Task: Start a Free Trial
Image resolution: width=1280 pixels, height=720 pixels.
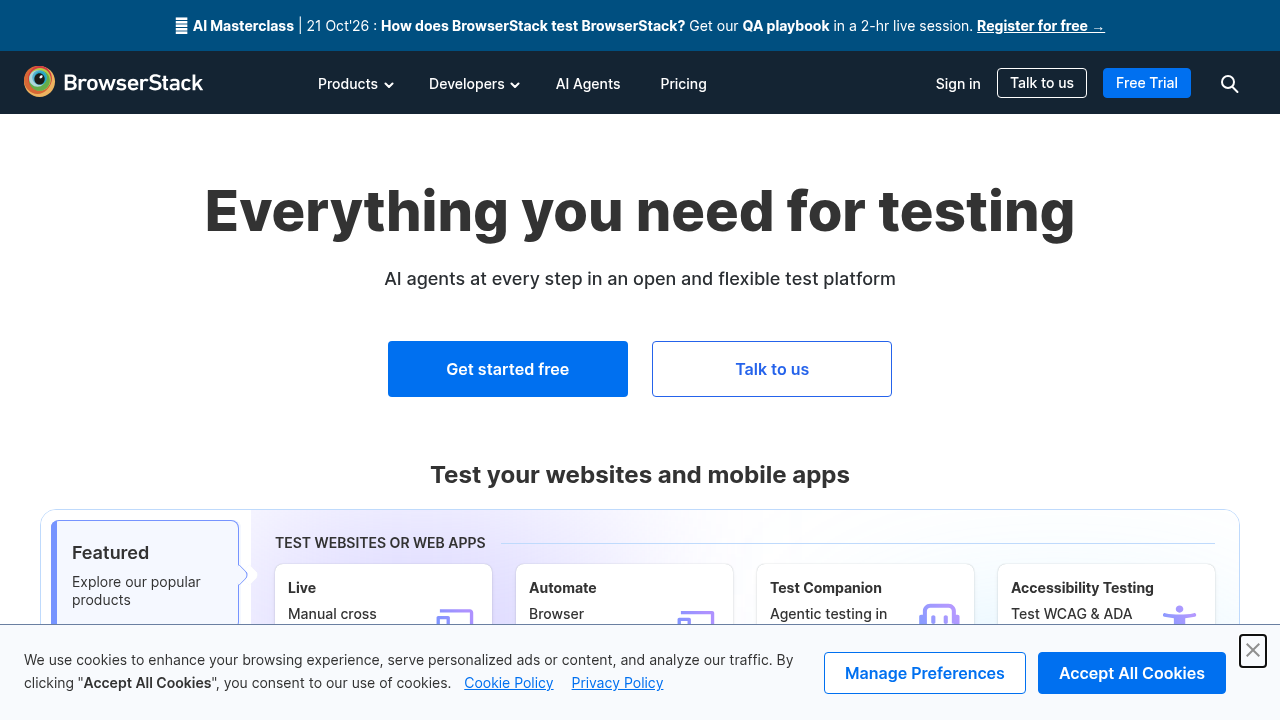Action: [1147, 83]
